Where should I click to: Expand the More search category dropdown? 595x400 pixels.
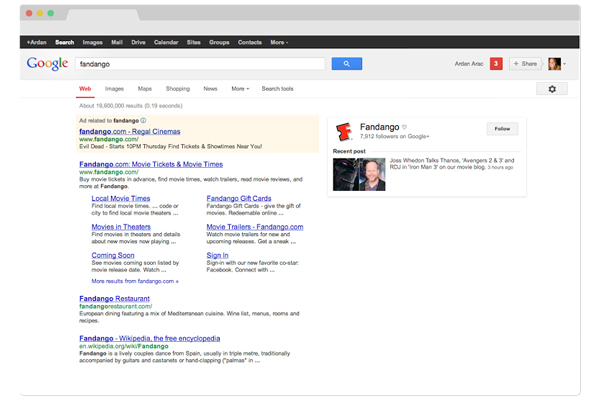(x=240, y=89)
